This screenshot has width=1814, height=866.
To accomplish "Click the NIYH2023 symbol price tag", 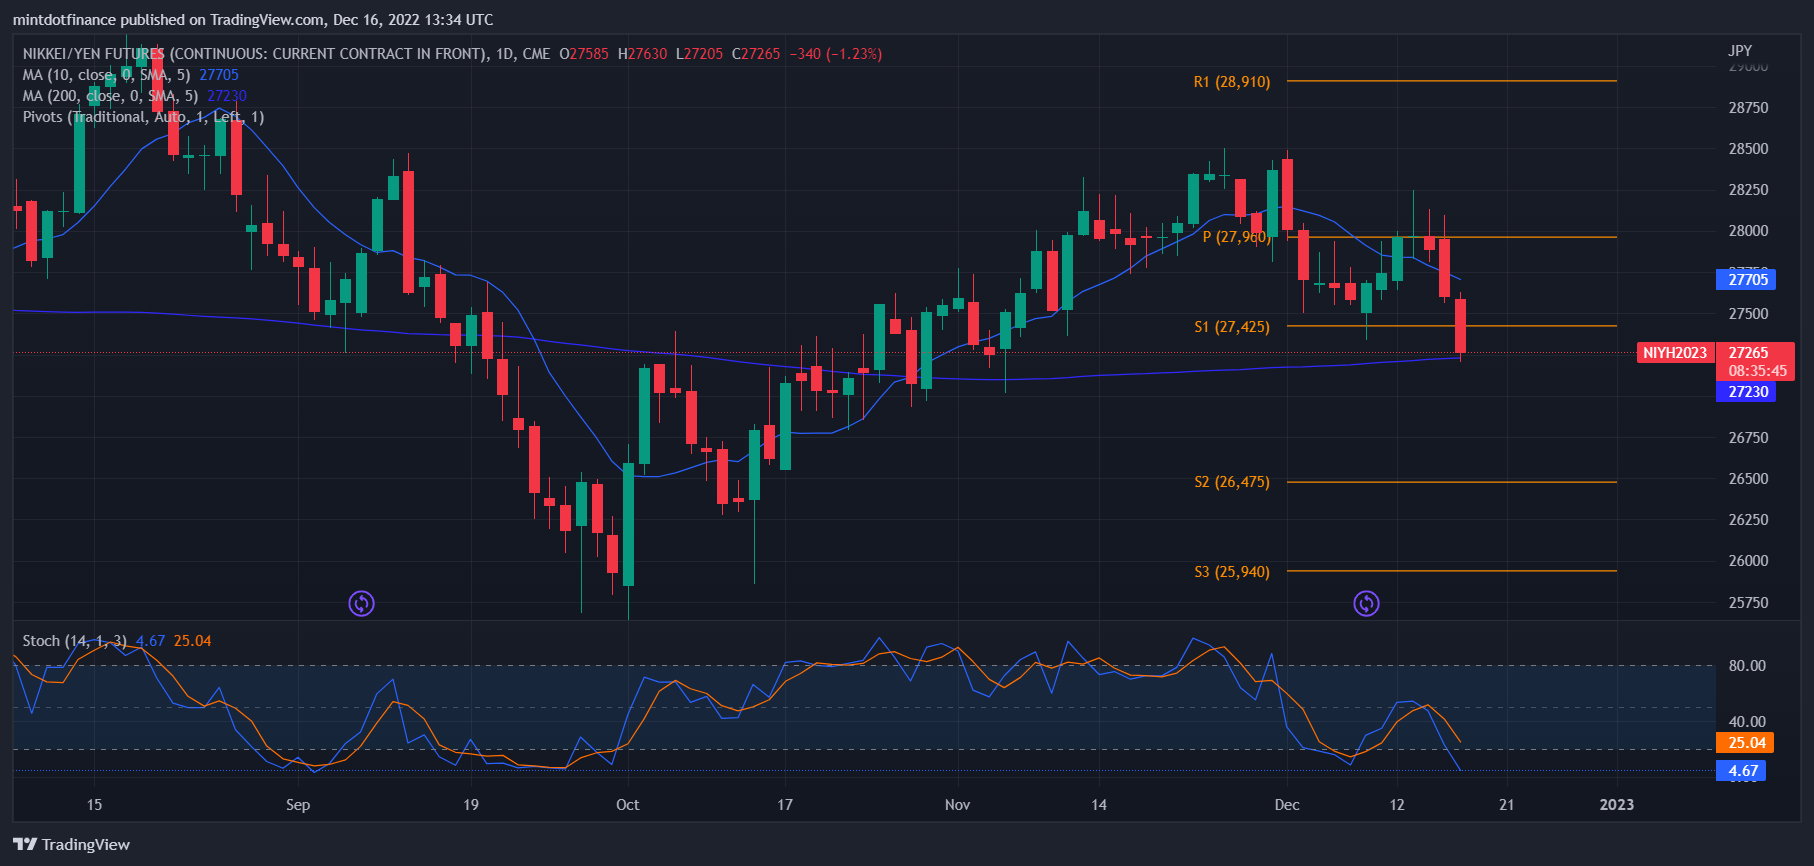I will (1675, 353).
